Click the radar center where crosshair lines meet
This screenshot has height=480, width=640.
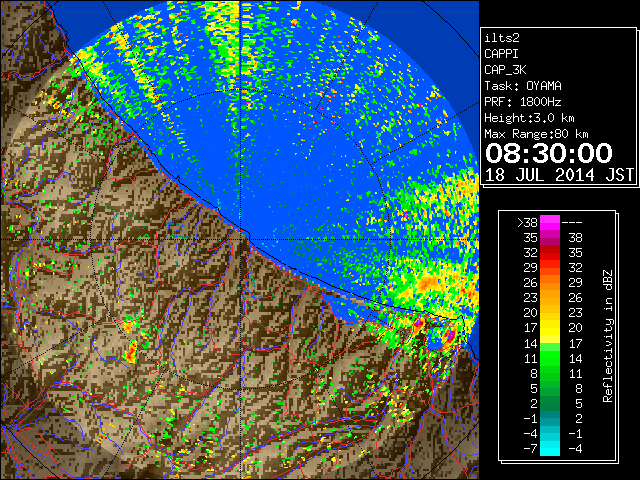pyautogui.click(x=241, y=239)
